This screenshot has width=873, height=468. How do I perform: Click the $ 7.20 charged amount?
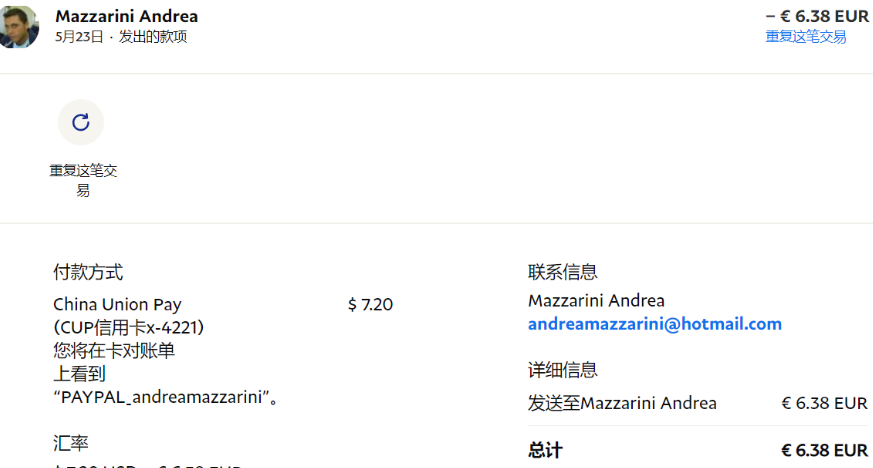point(370,304)
